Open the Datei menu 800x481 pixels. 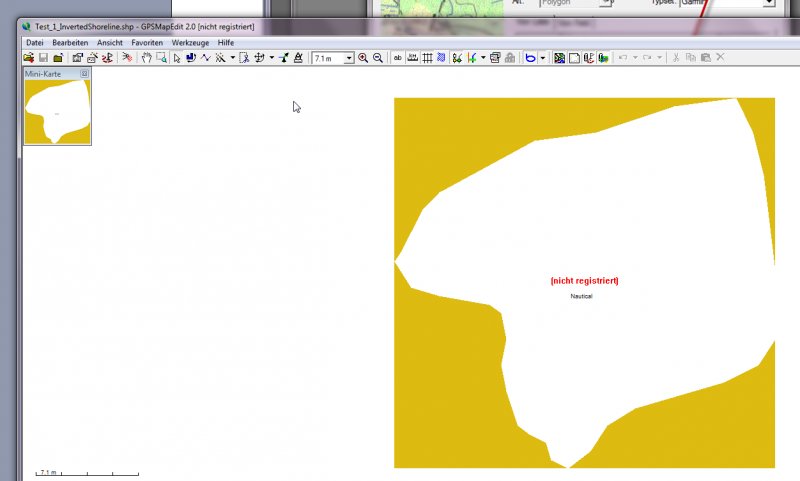tap(35, 43)
